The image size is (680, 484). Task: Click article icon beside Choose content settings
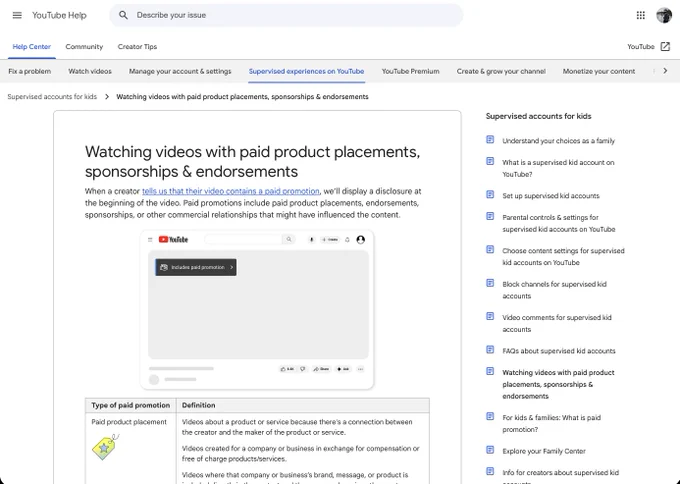(x=490, y=249)
